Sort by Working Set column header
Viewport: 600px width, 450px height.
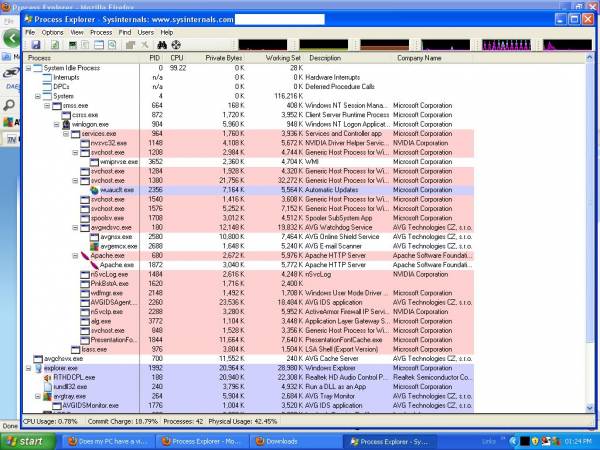point(275,58)
